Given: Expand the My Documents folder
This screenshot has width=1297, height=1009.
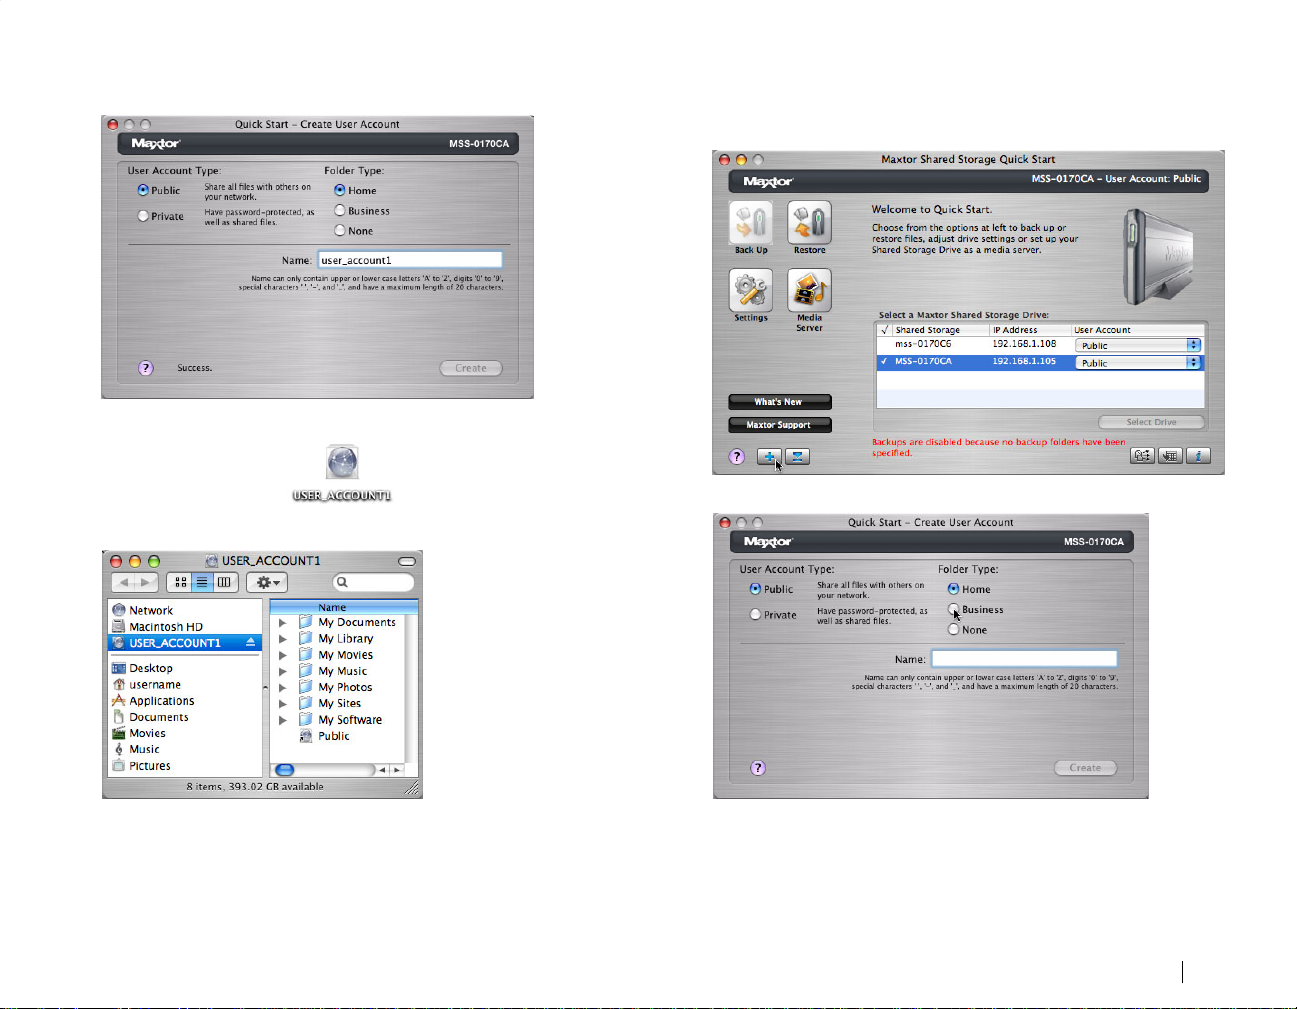Looking at the screenshot, I should [283, 622].
